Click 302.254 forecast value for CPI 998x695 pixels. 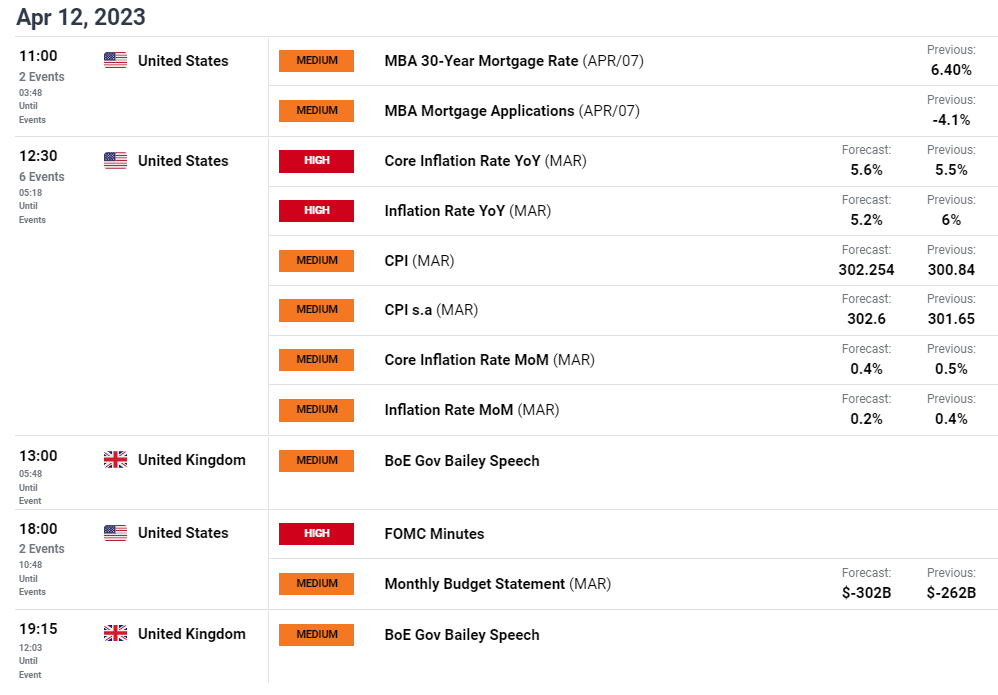pyautogui.click(x=866, y=270)
